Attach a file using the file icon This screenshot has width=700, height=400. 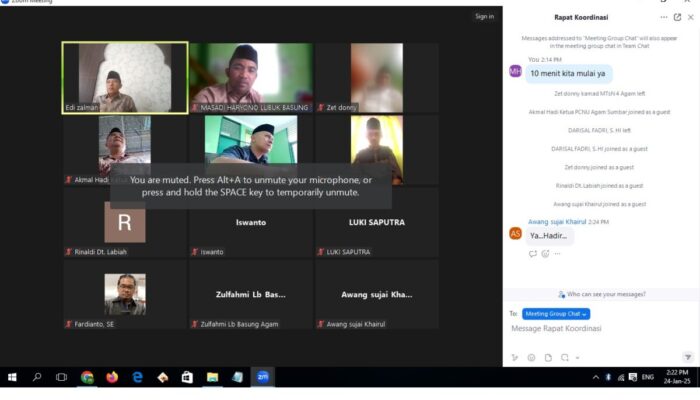(x=548, y=358)
